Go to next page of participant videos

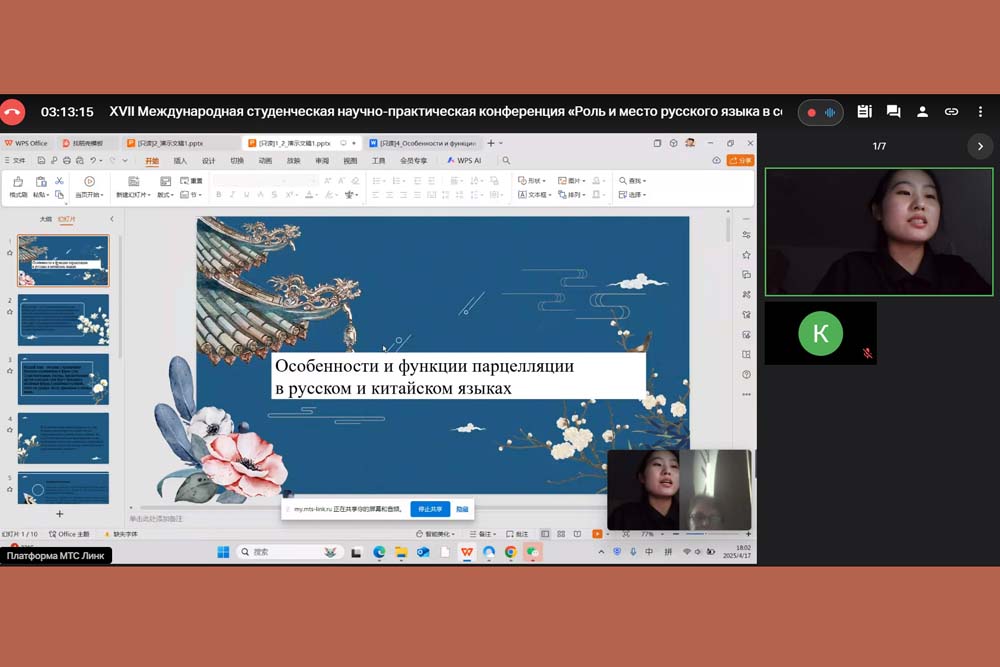coord(980,146)
